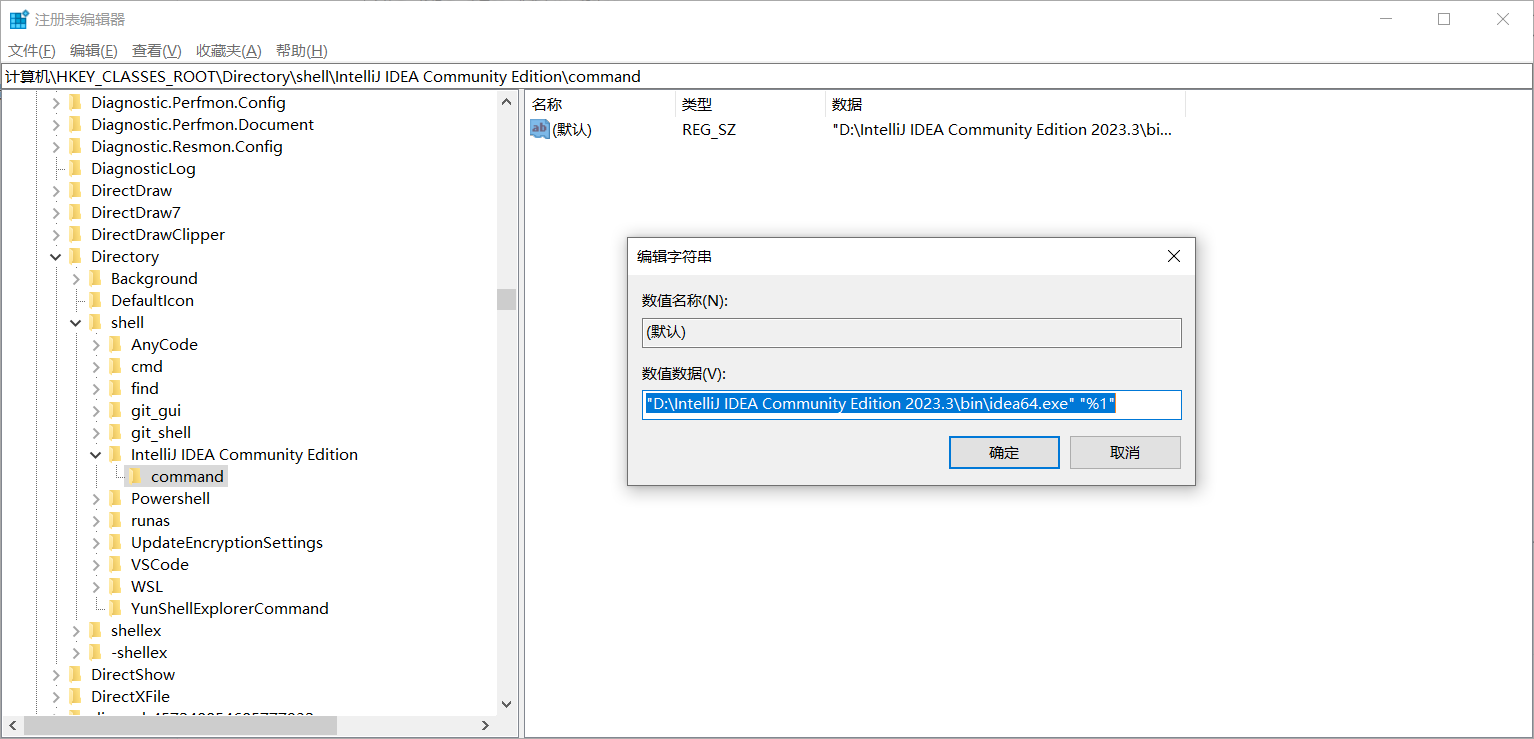This screenshot has width=1534, height=739.
Task: Click the folder icon beside git_gui
Action: click(116, 410)
